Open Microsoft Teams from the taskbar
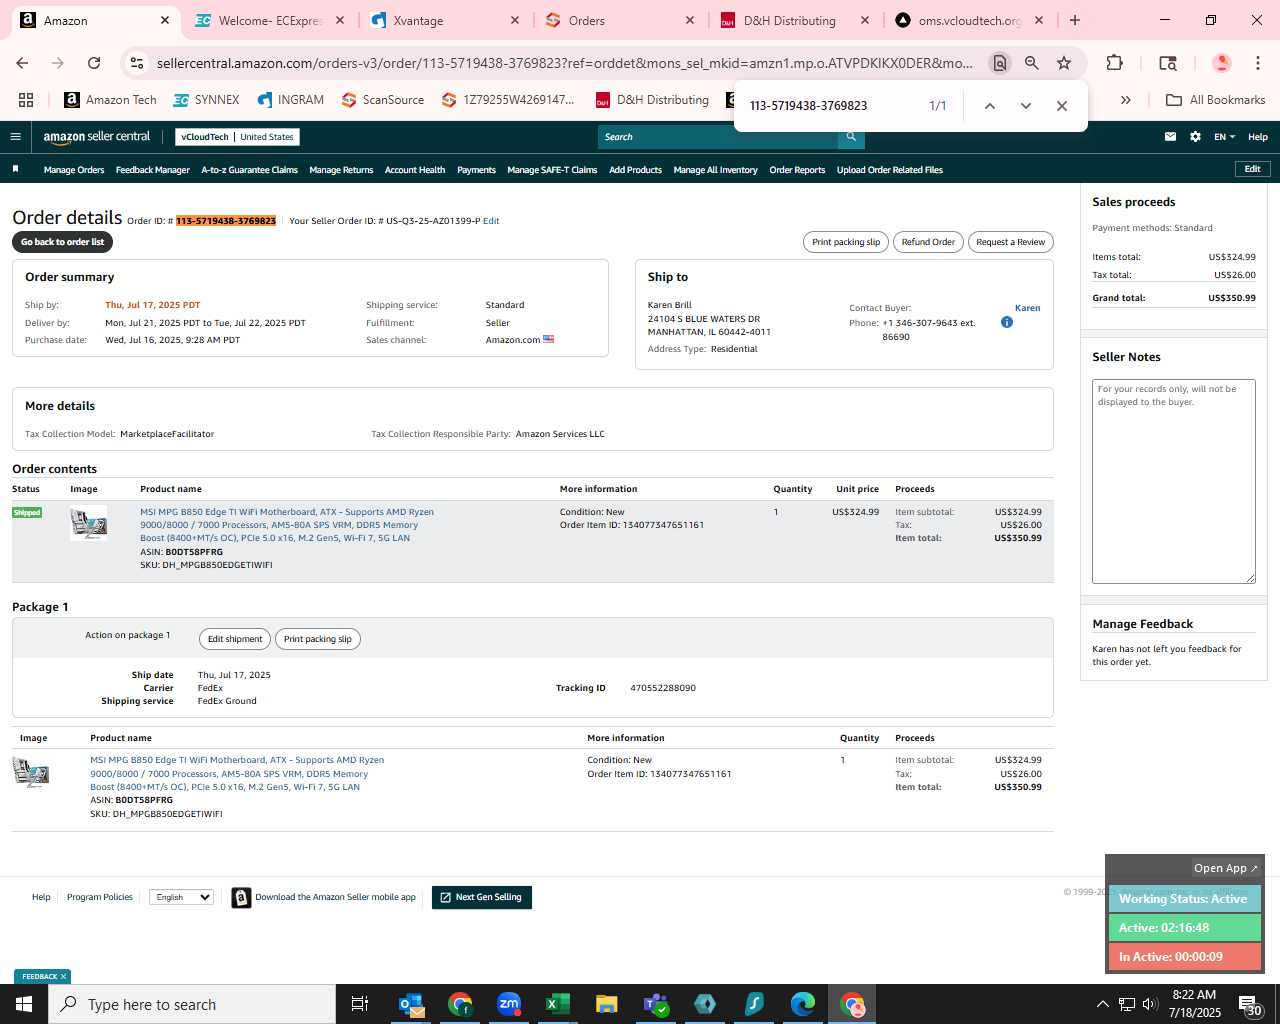Image resolution: width=1280 pixels, height=1024 pixels. tap(656, 1004)
